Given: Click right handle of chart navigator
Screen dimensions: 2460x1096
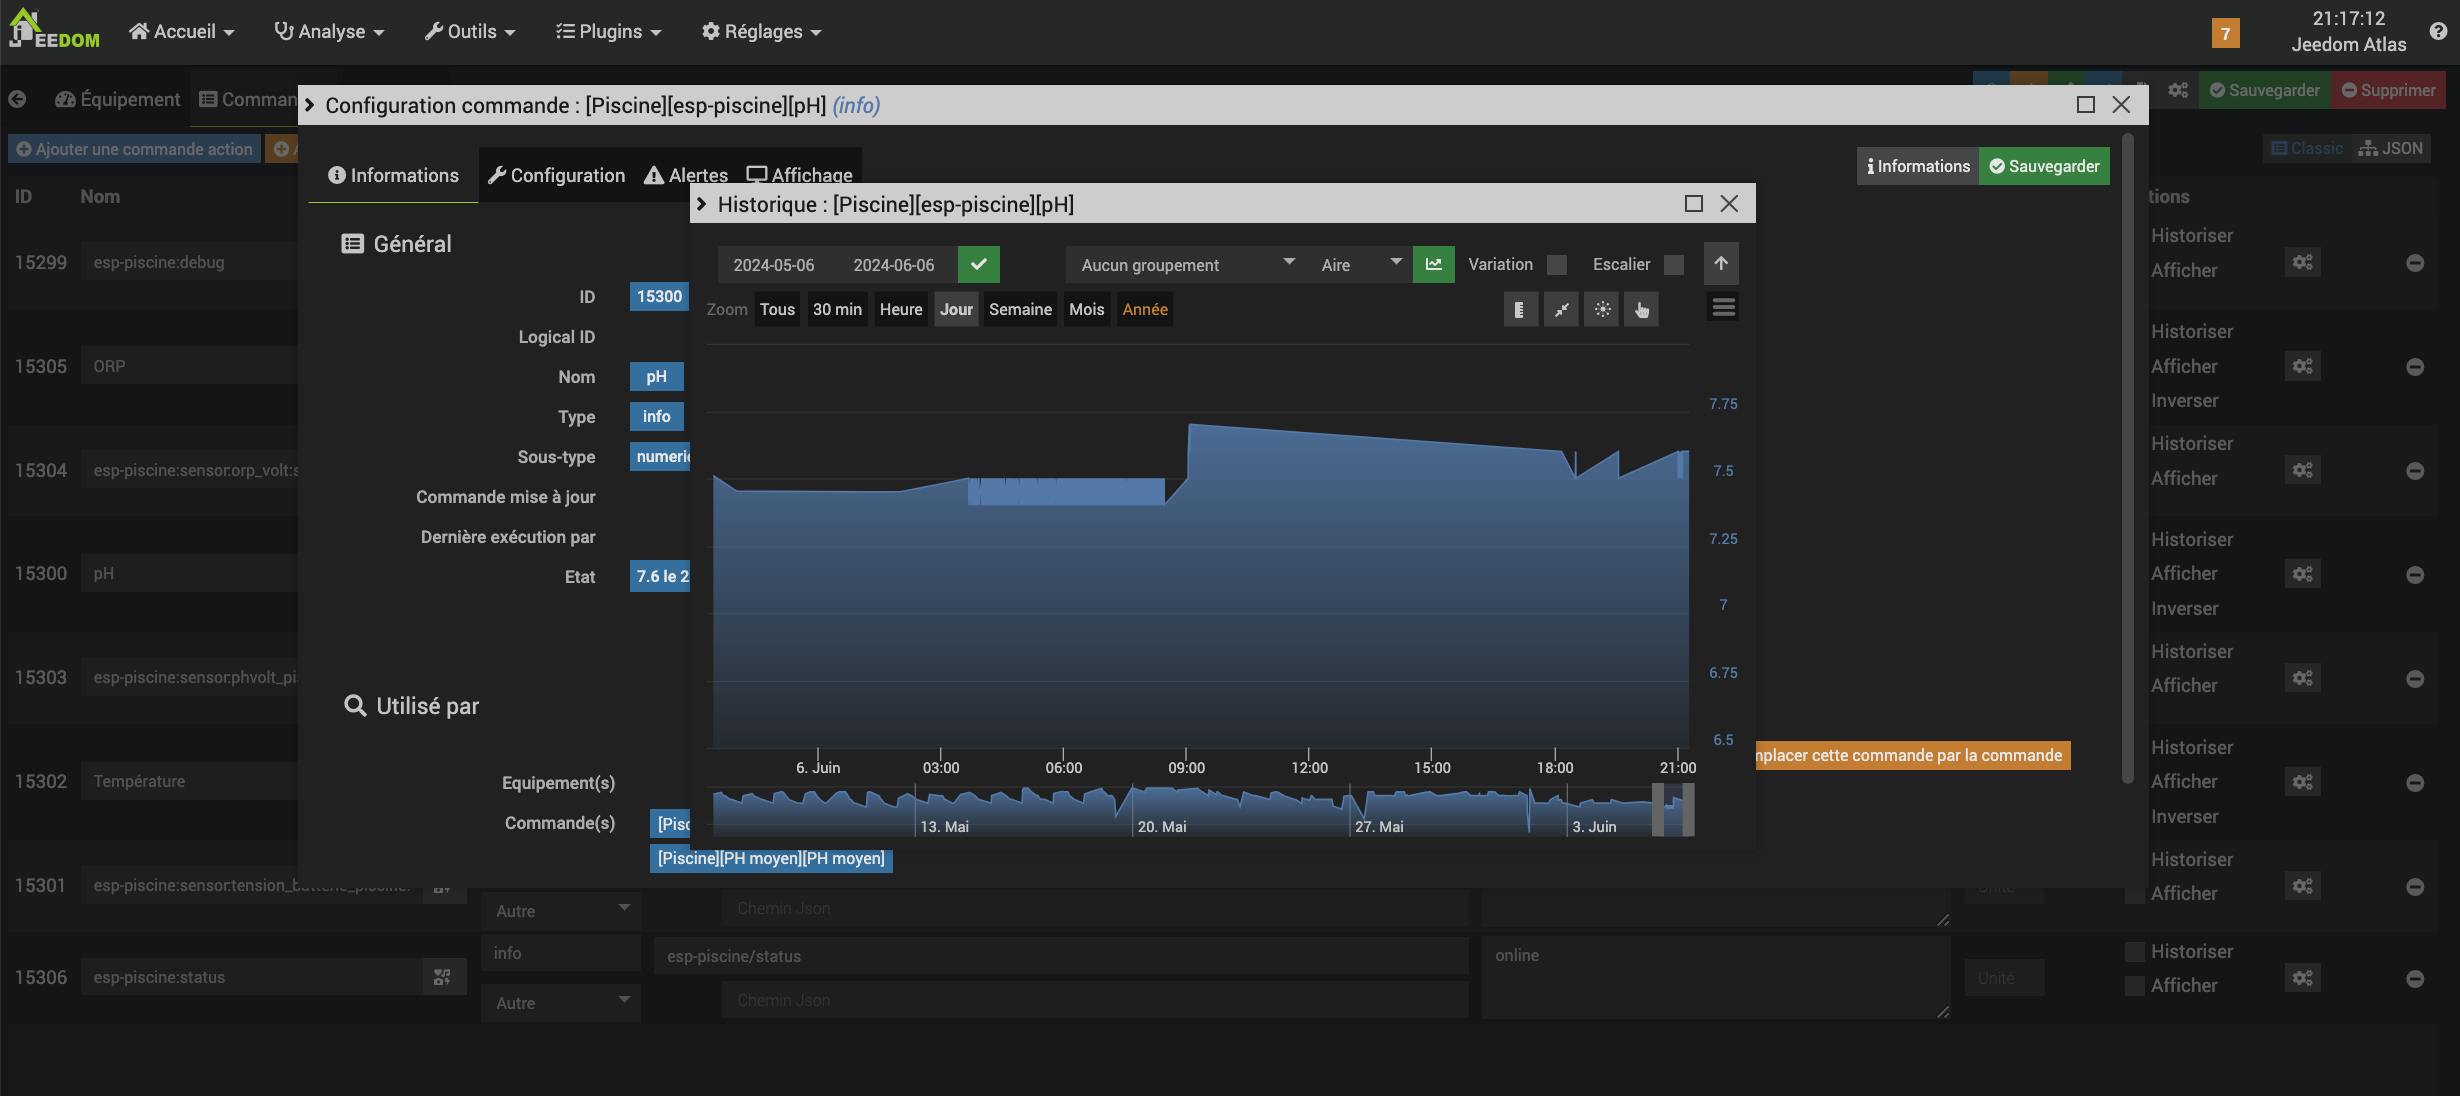Looking at the screenshot, I should point(1688,810).
